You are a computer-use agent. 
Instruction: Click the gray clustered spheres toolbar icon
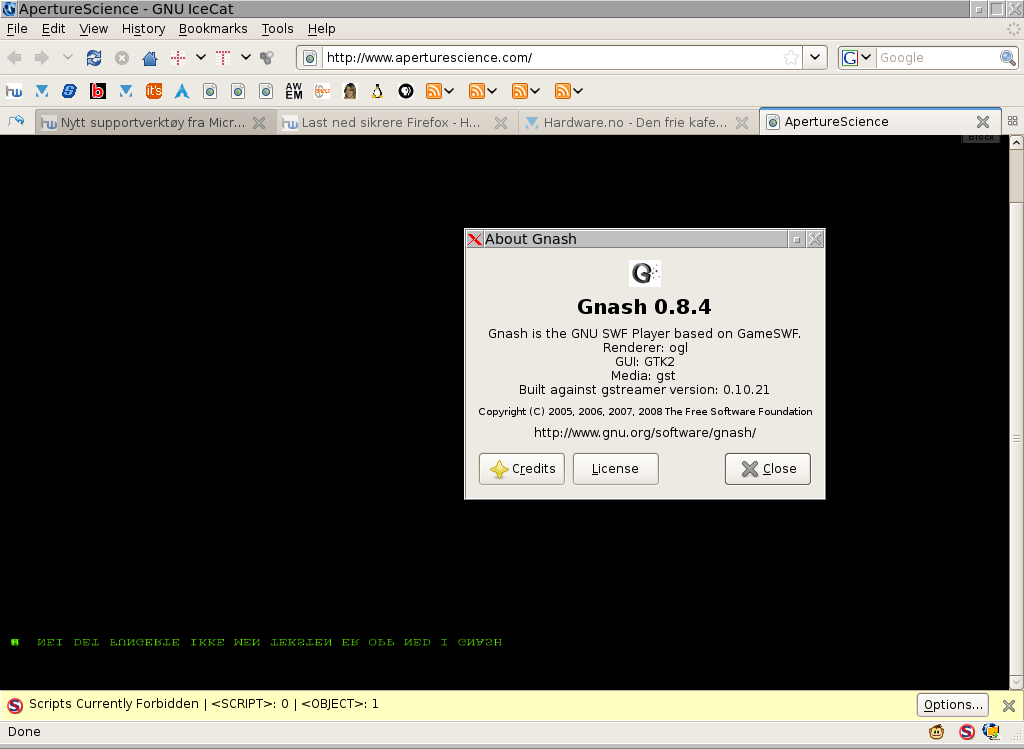266,58
